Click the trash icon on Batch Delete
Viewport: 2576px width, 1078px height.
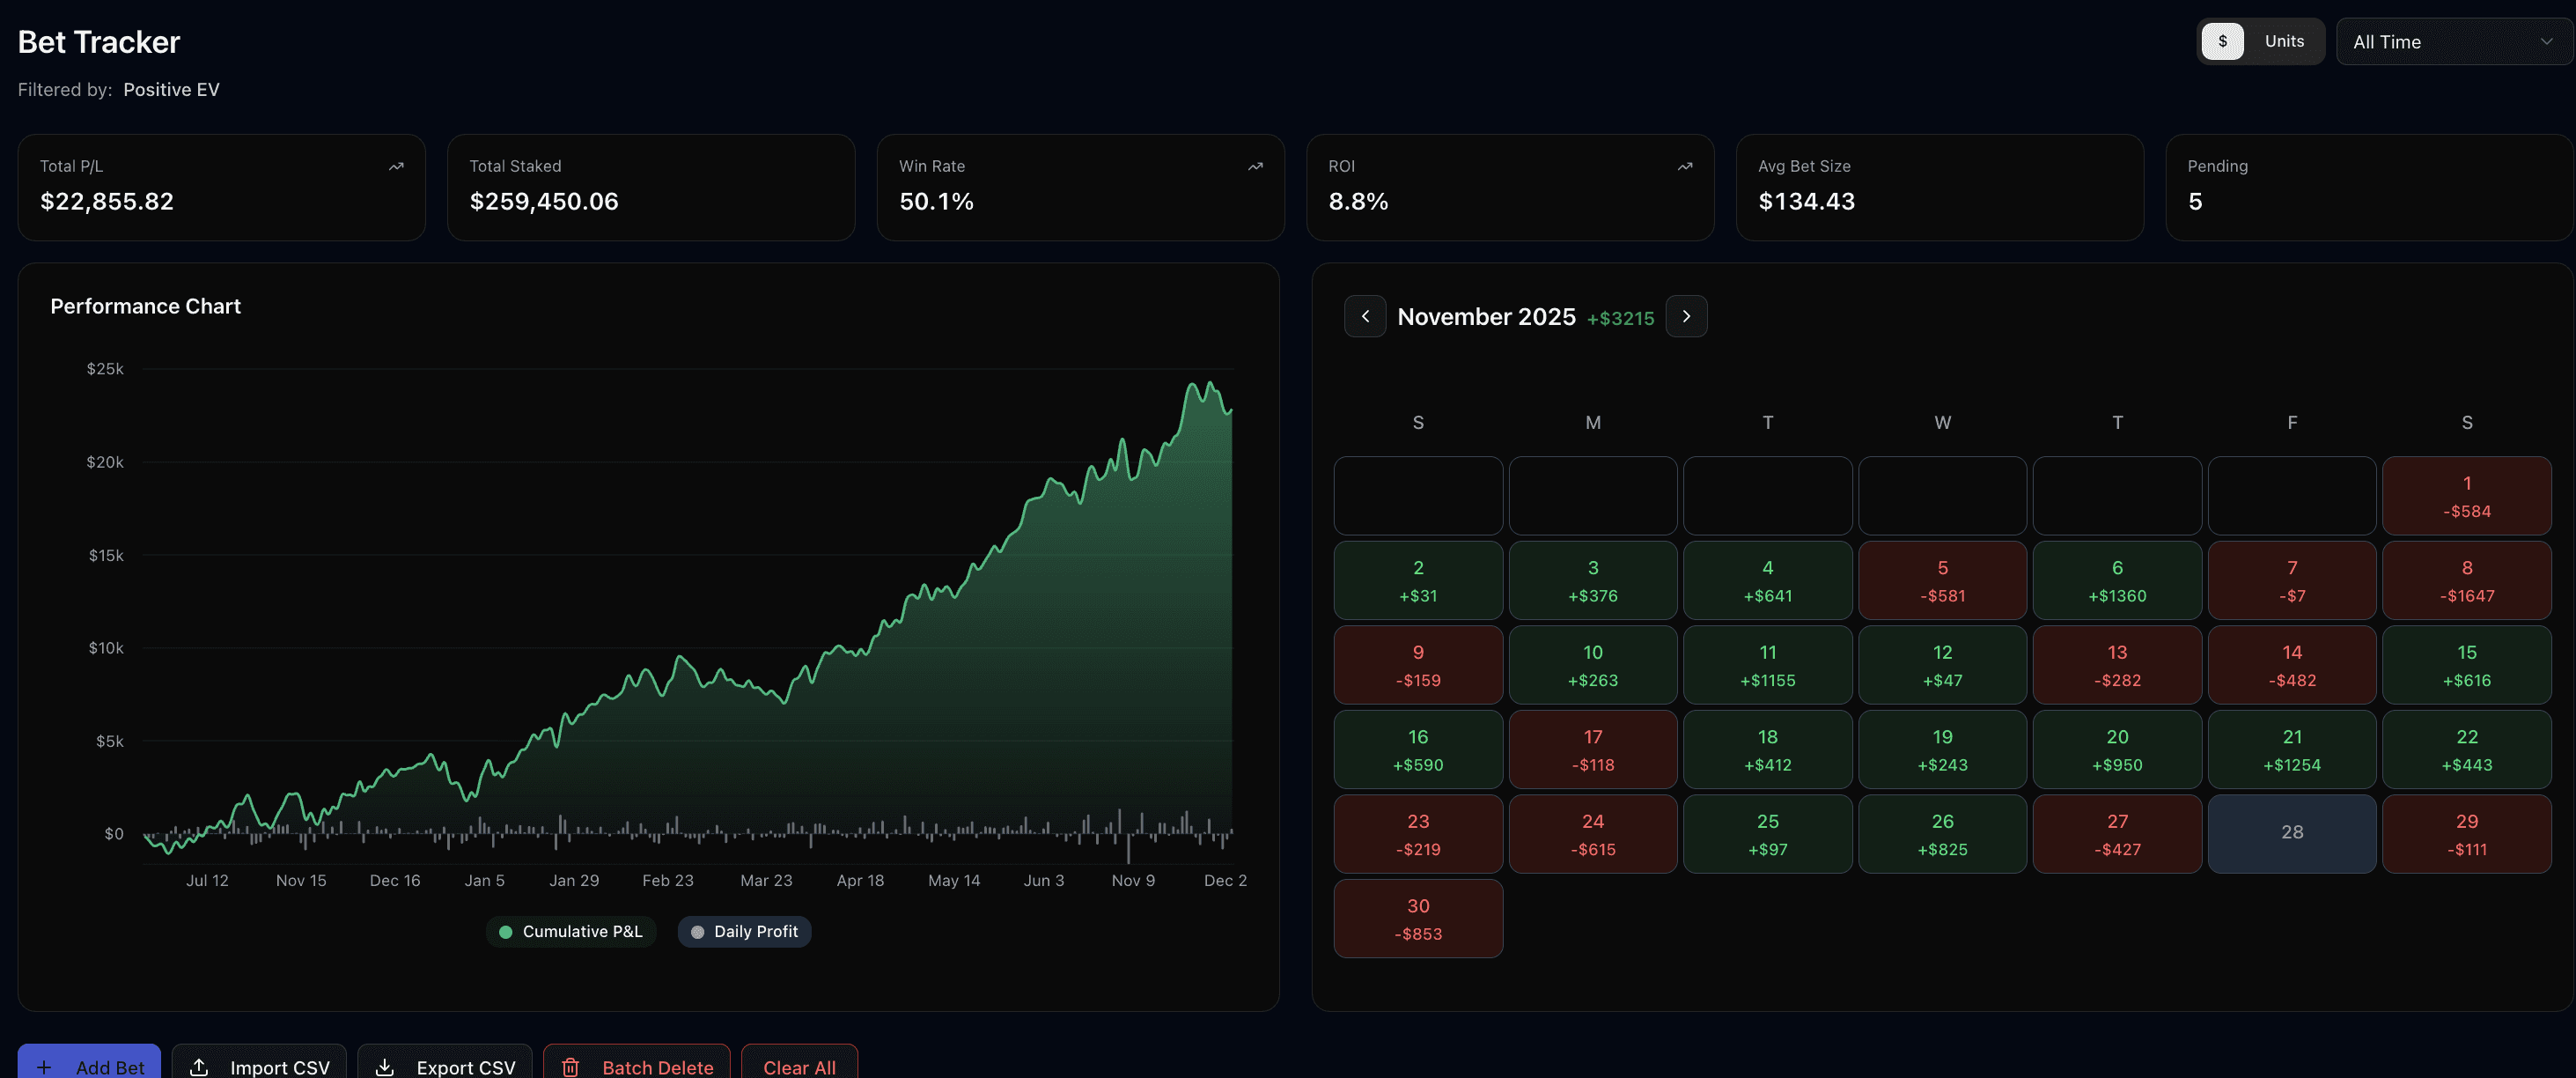571,1066
